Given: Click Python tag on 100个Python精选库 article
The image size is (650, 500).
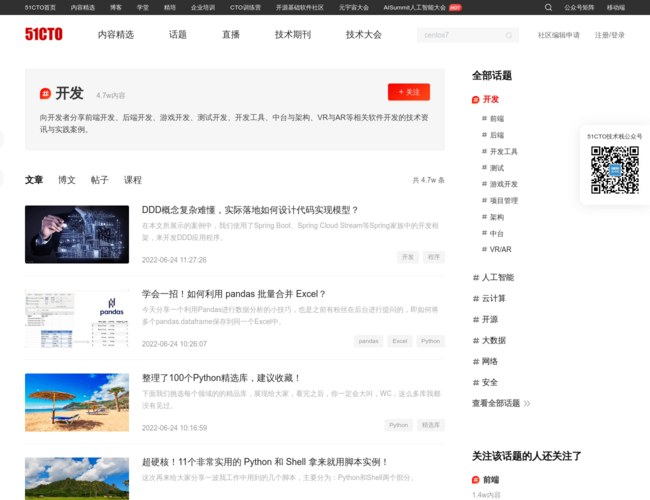Looking at the screenshot, I should click(x=398, y=425).
